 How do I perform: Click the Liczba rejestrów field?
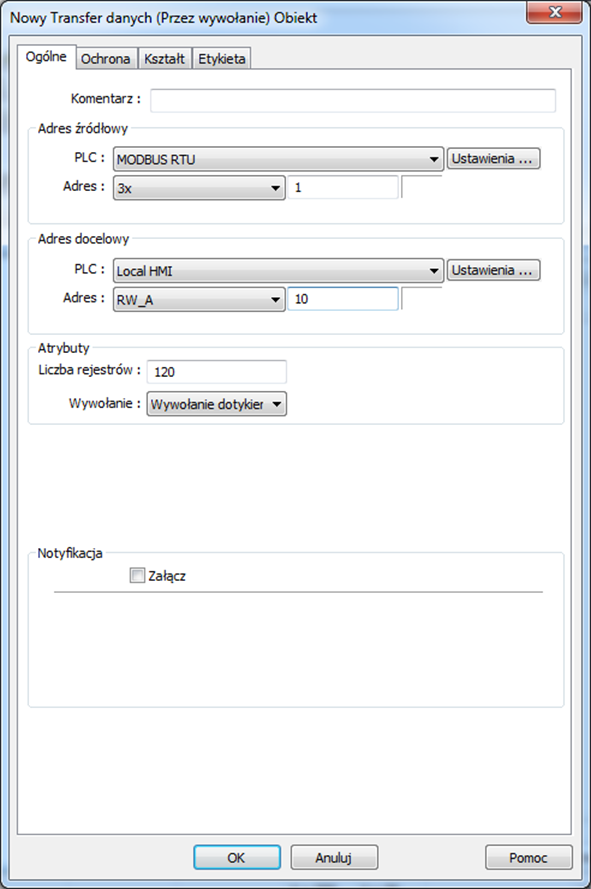(217, 372)
